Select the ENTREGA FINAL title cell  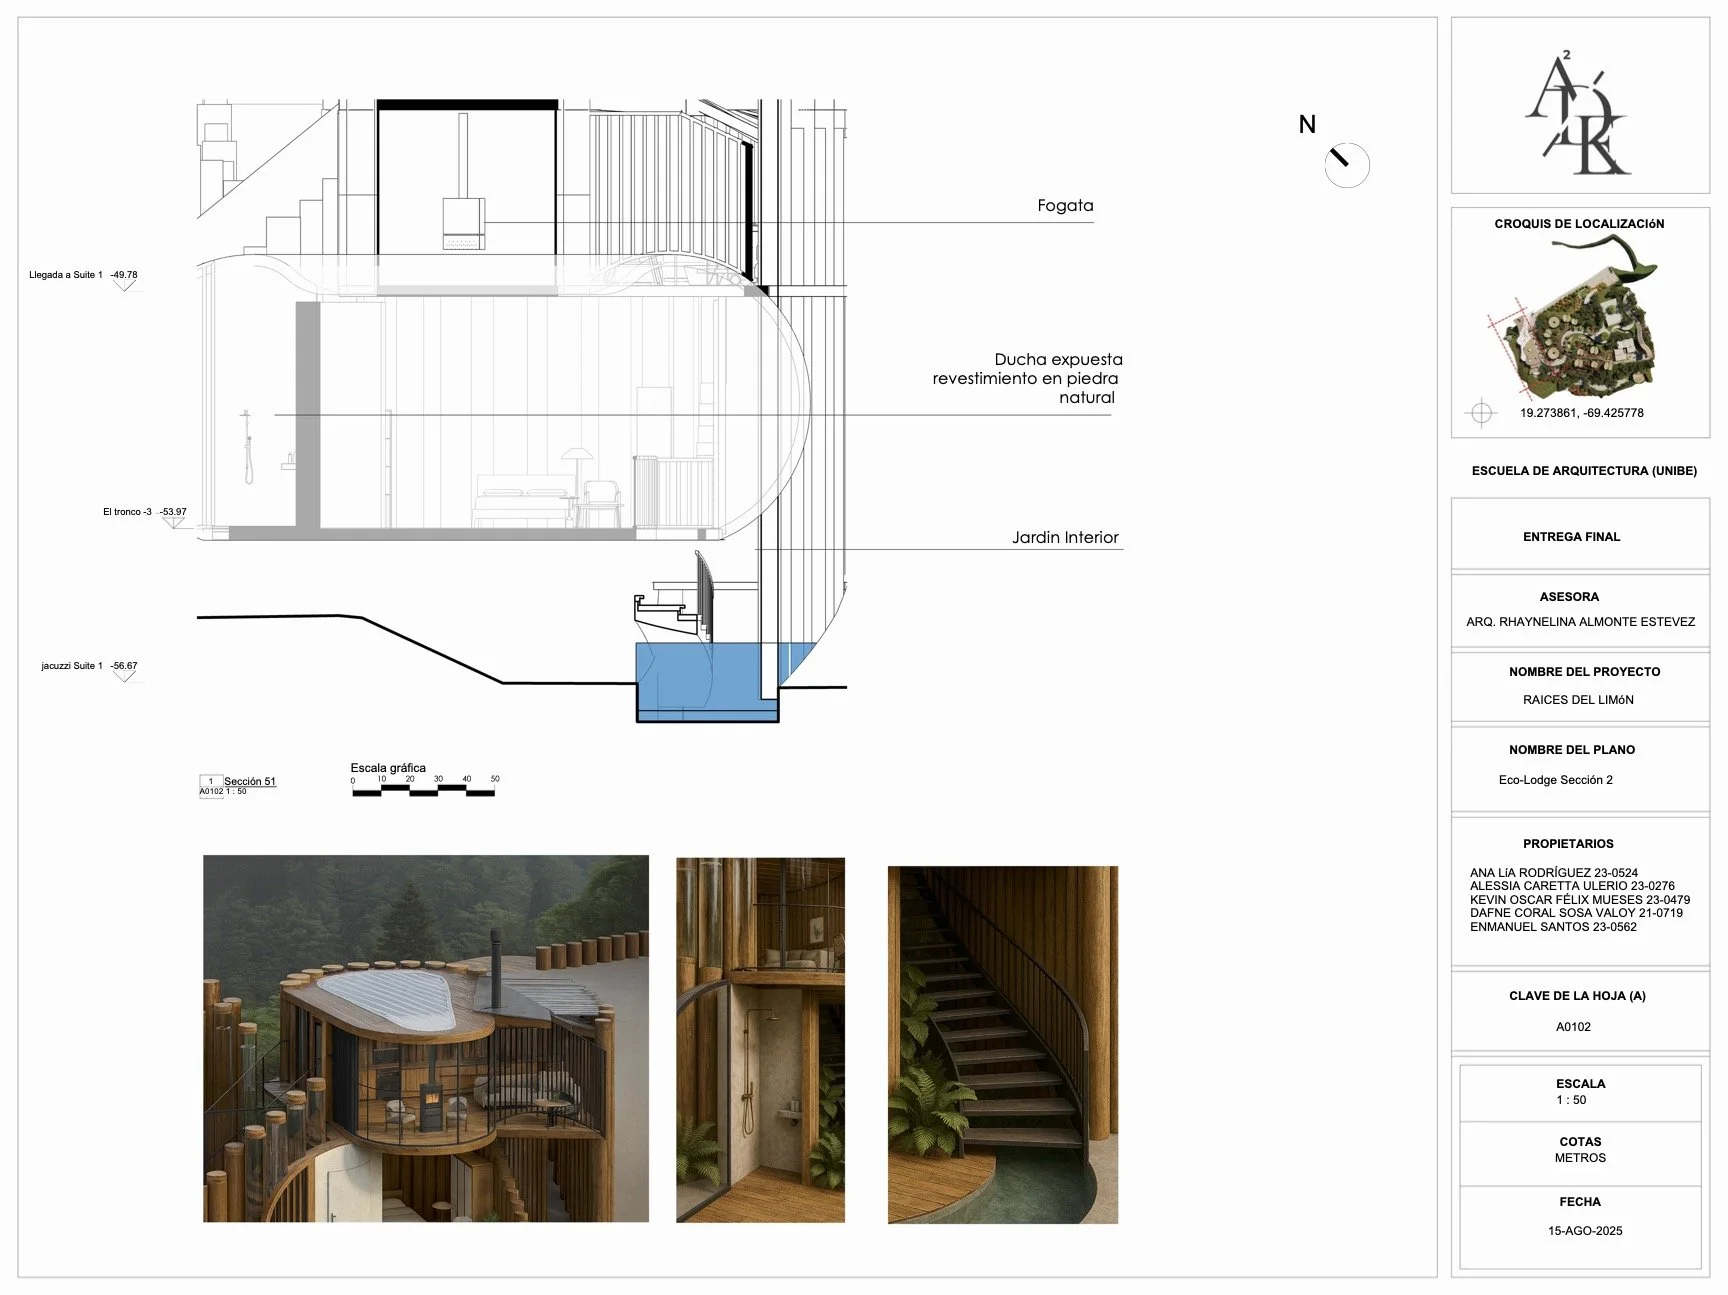[1580, 535]
